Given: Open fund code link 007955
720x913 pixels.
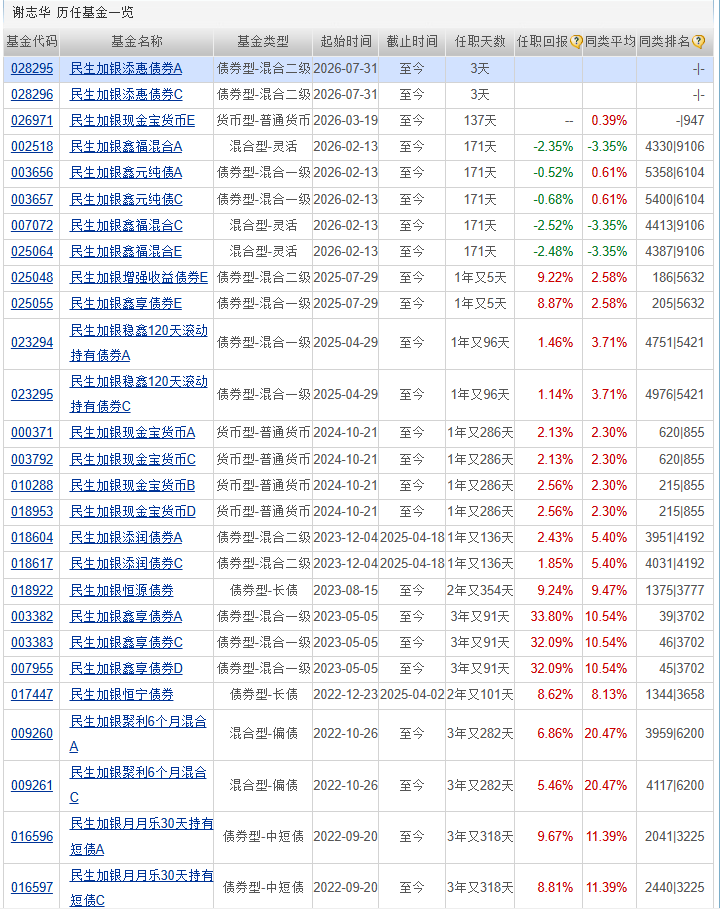Looking at the screenshot, I should click(x=32, y=668).
